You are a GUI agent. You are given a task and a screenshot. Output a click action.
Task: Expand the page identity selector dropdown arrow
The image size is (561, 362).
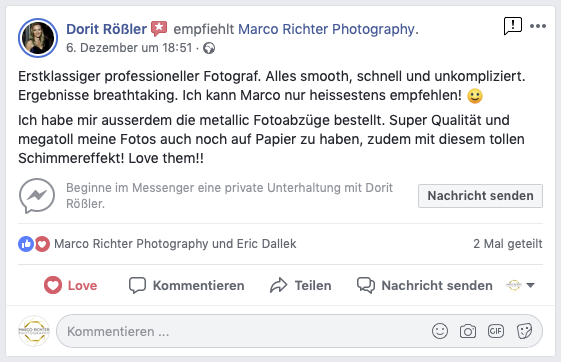(531, 285)
